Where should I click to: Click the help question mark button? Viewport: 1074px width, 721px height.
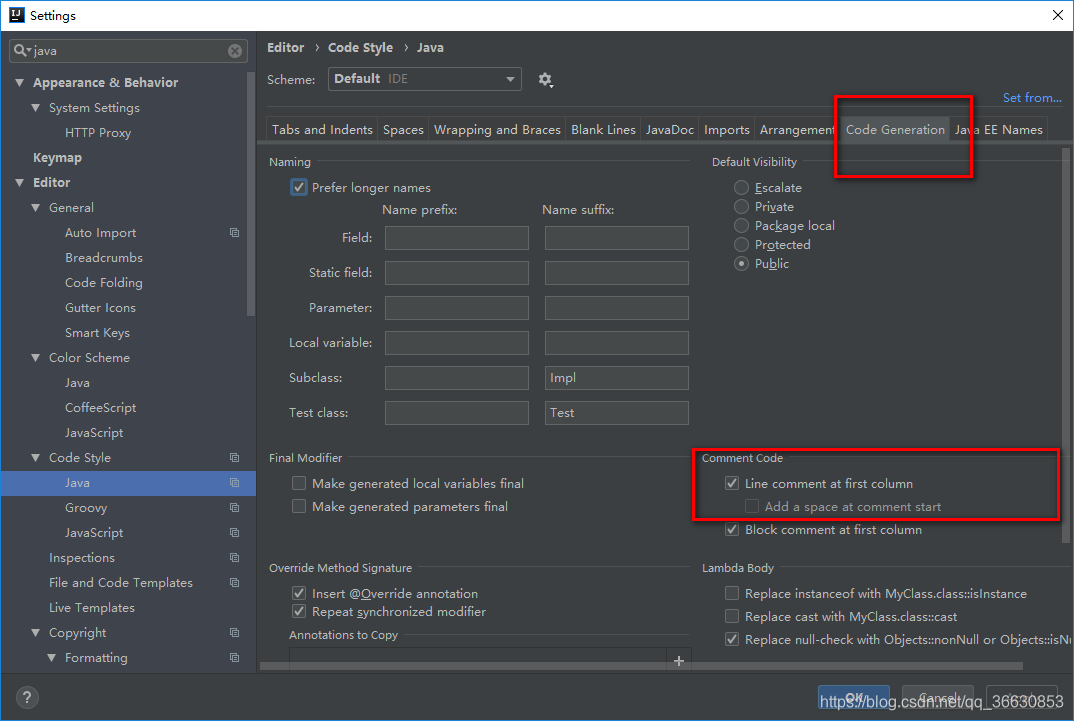(x=27, y=697)
